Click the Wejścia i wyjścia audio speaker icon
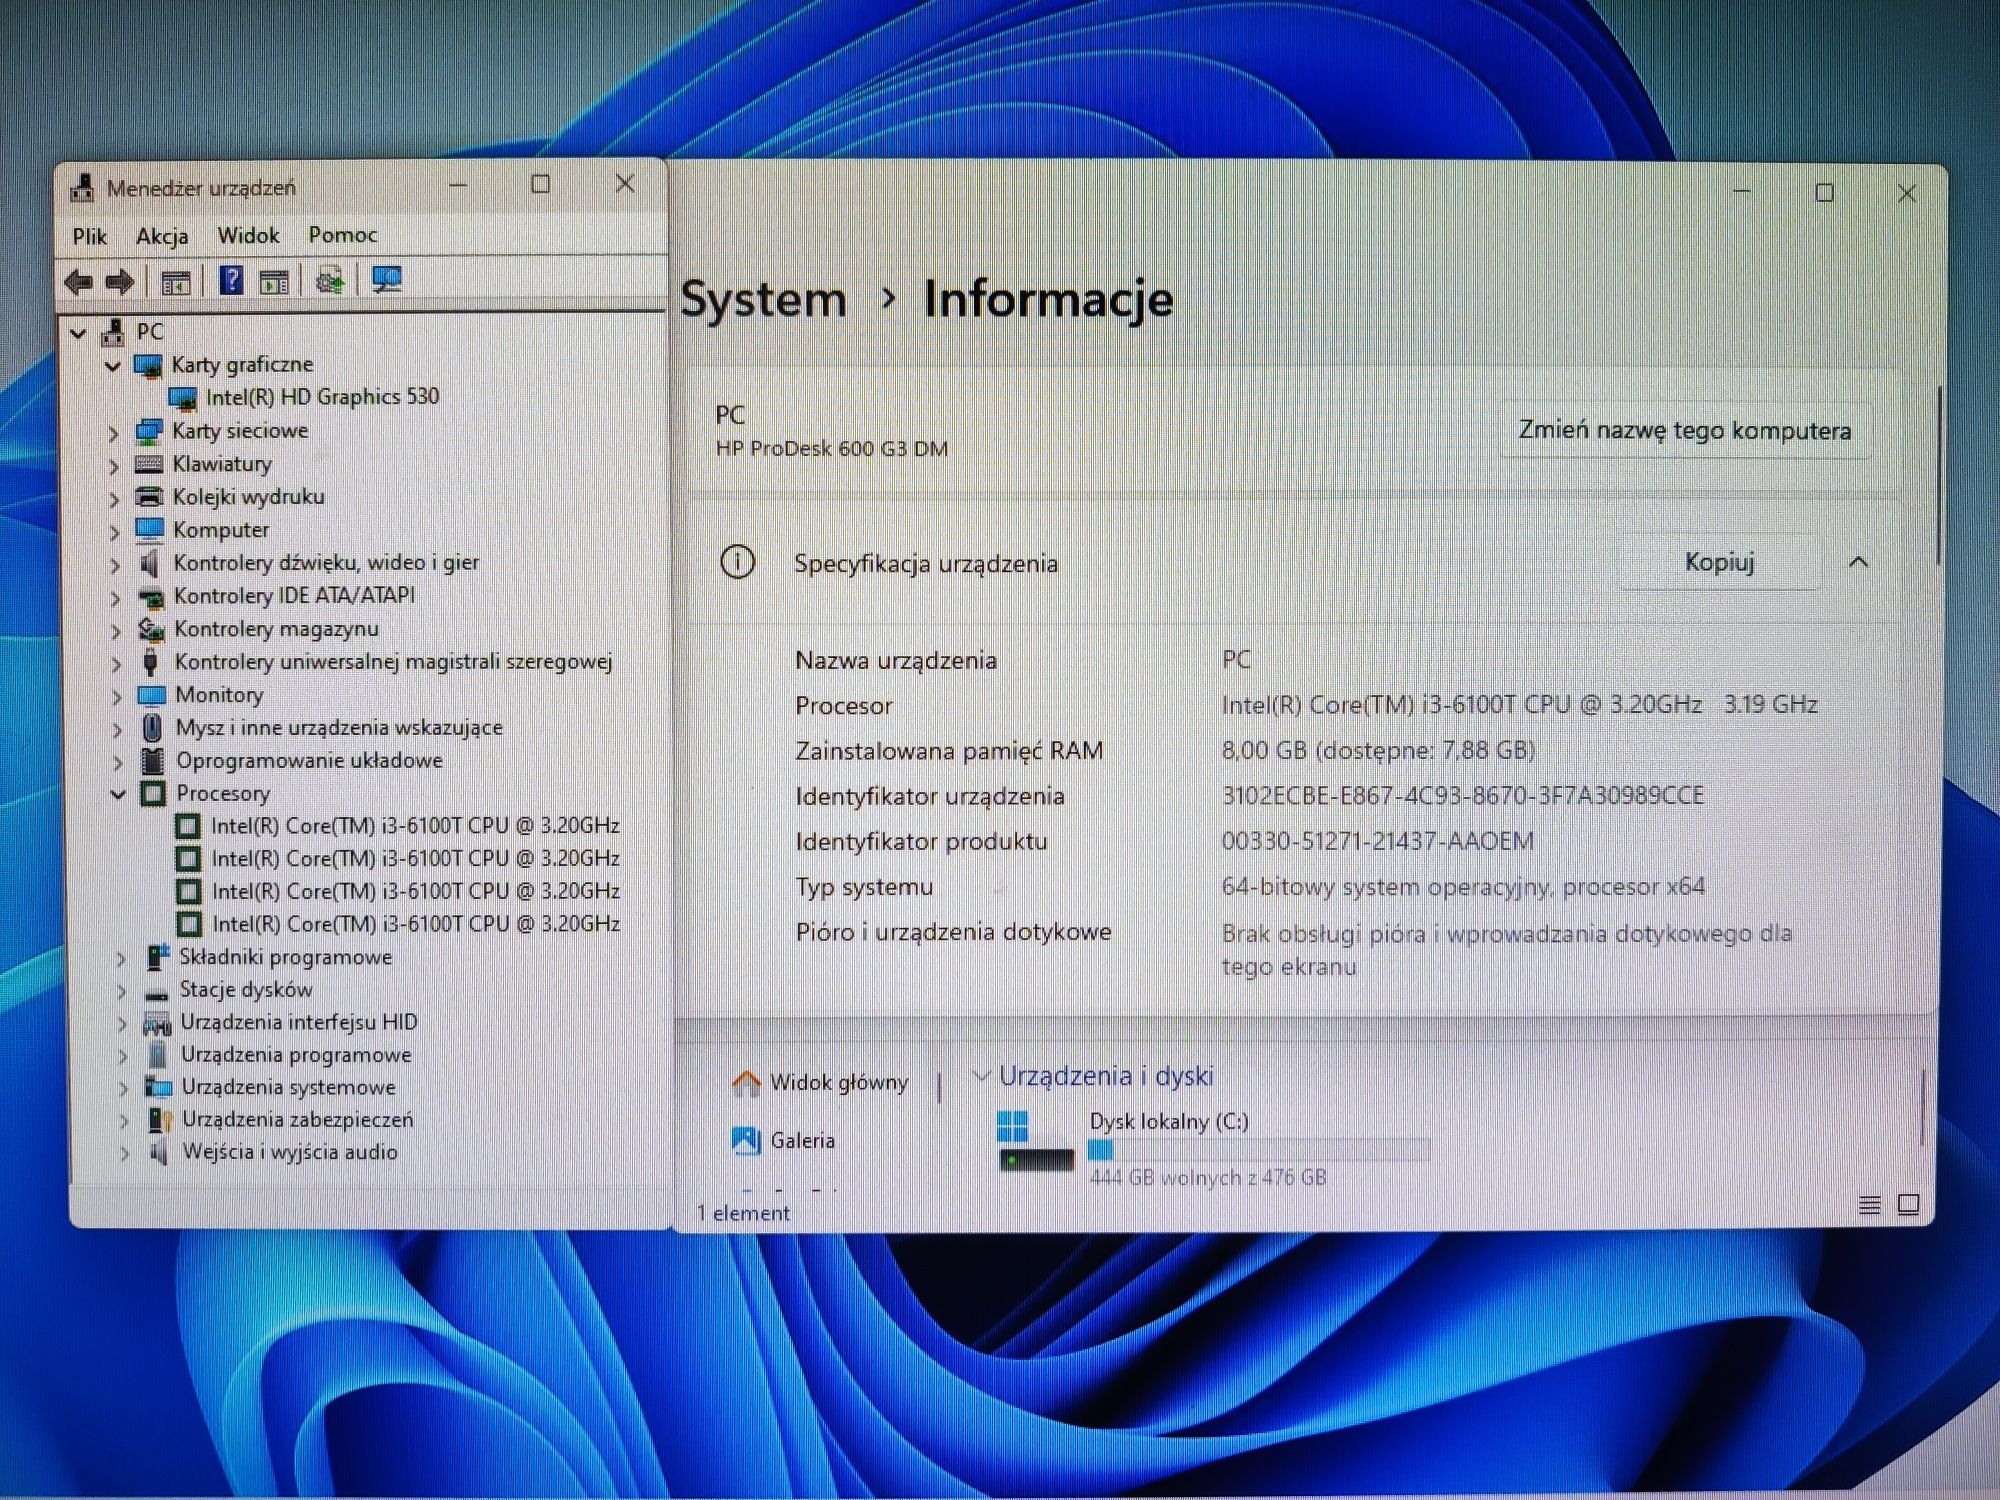This screenshot has height=1500, width=2000. coord(158,1152)
